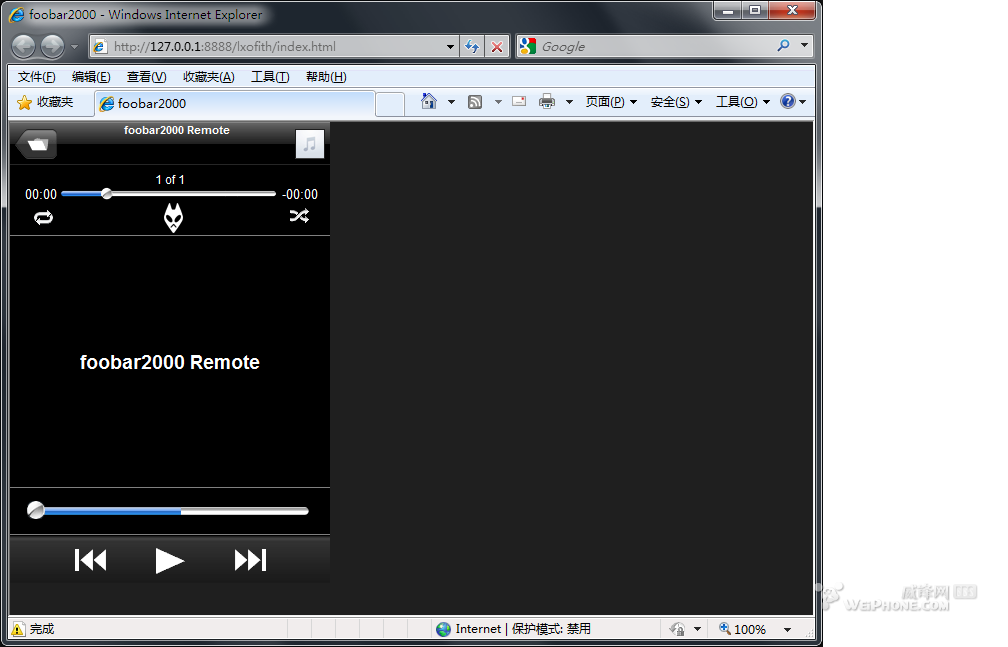Click the Home page icon

click(x=429, y=102)
